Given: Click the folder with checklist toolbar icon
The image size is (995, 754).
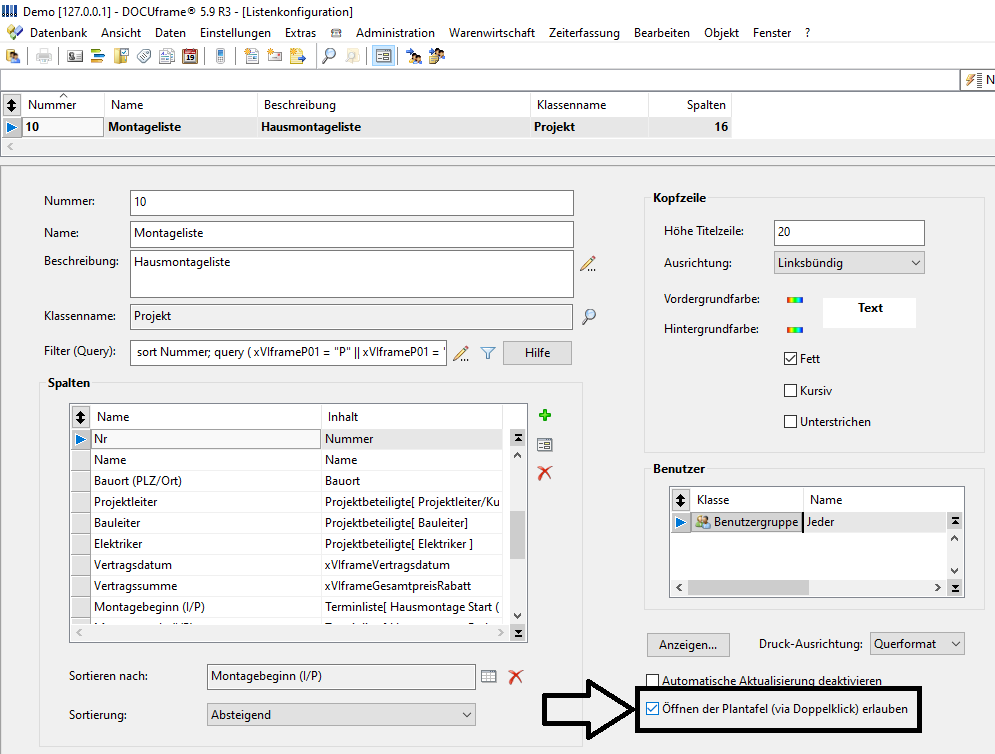Looking at the screenshot, I should (121, 56).
